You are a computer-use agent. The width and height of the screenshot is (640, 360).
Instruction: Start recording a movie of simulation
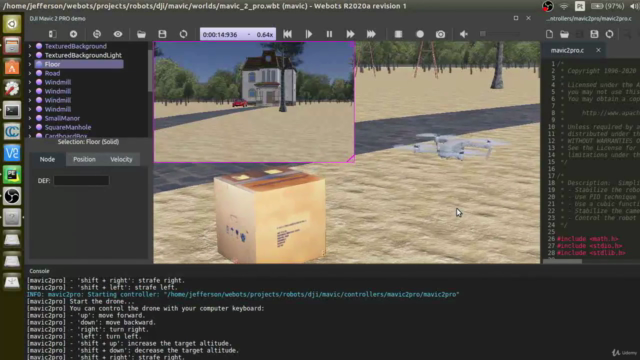pyautogui.click(x=420, y=34)
